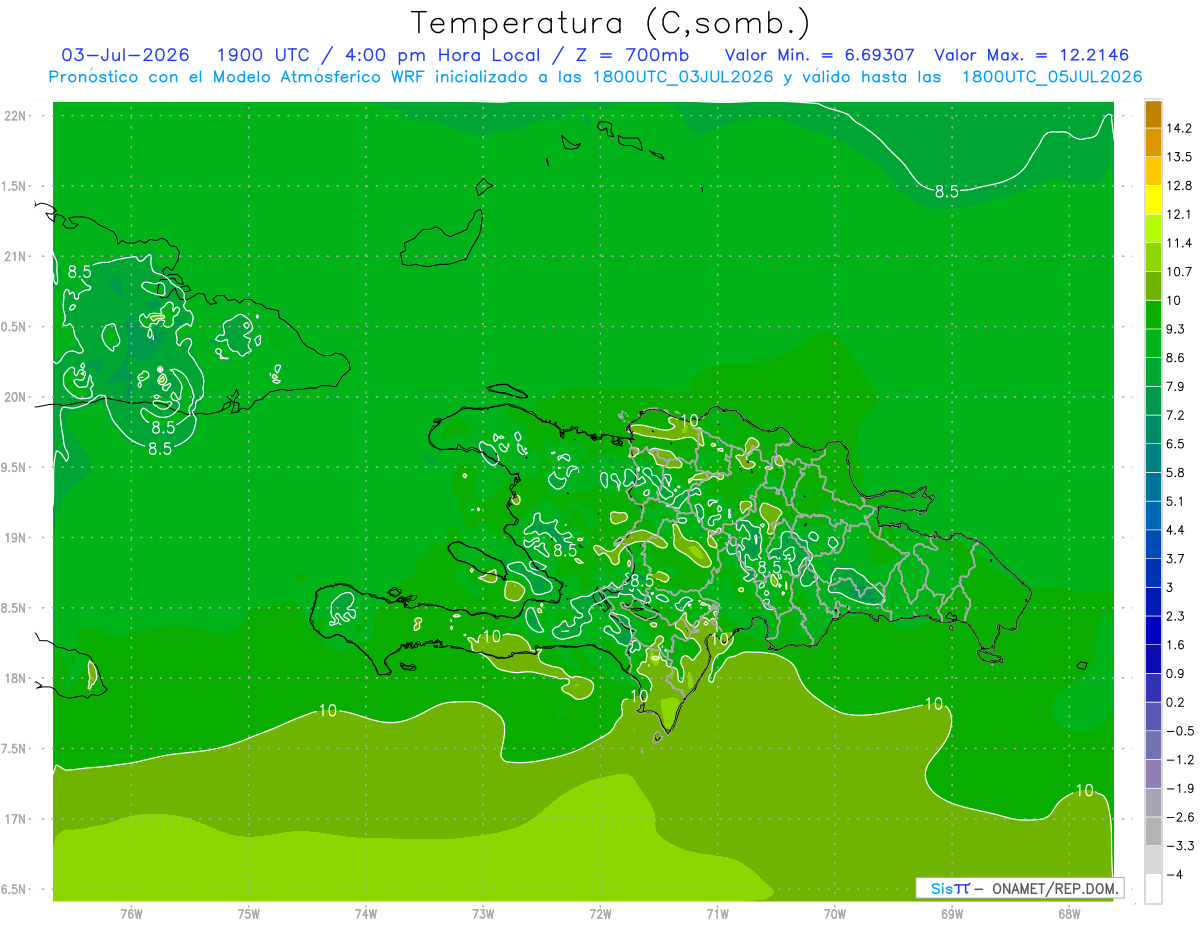This screenshot has height=927, width=1200.
Task: Click the gray swatch between -3.3 and -2.6
Action: tap(1153, 831)
